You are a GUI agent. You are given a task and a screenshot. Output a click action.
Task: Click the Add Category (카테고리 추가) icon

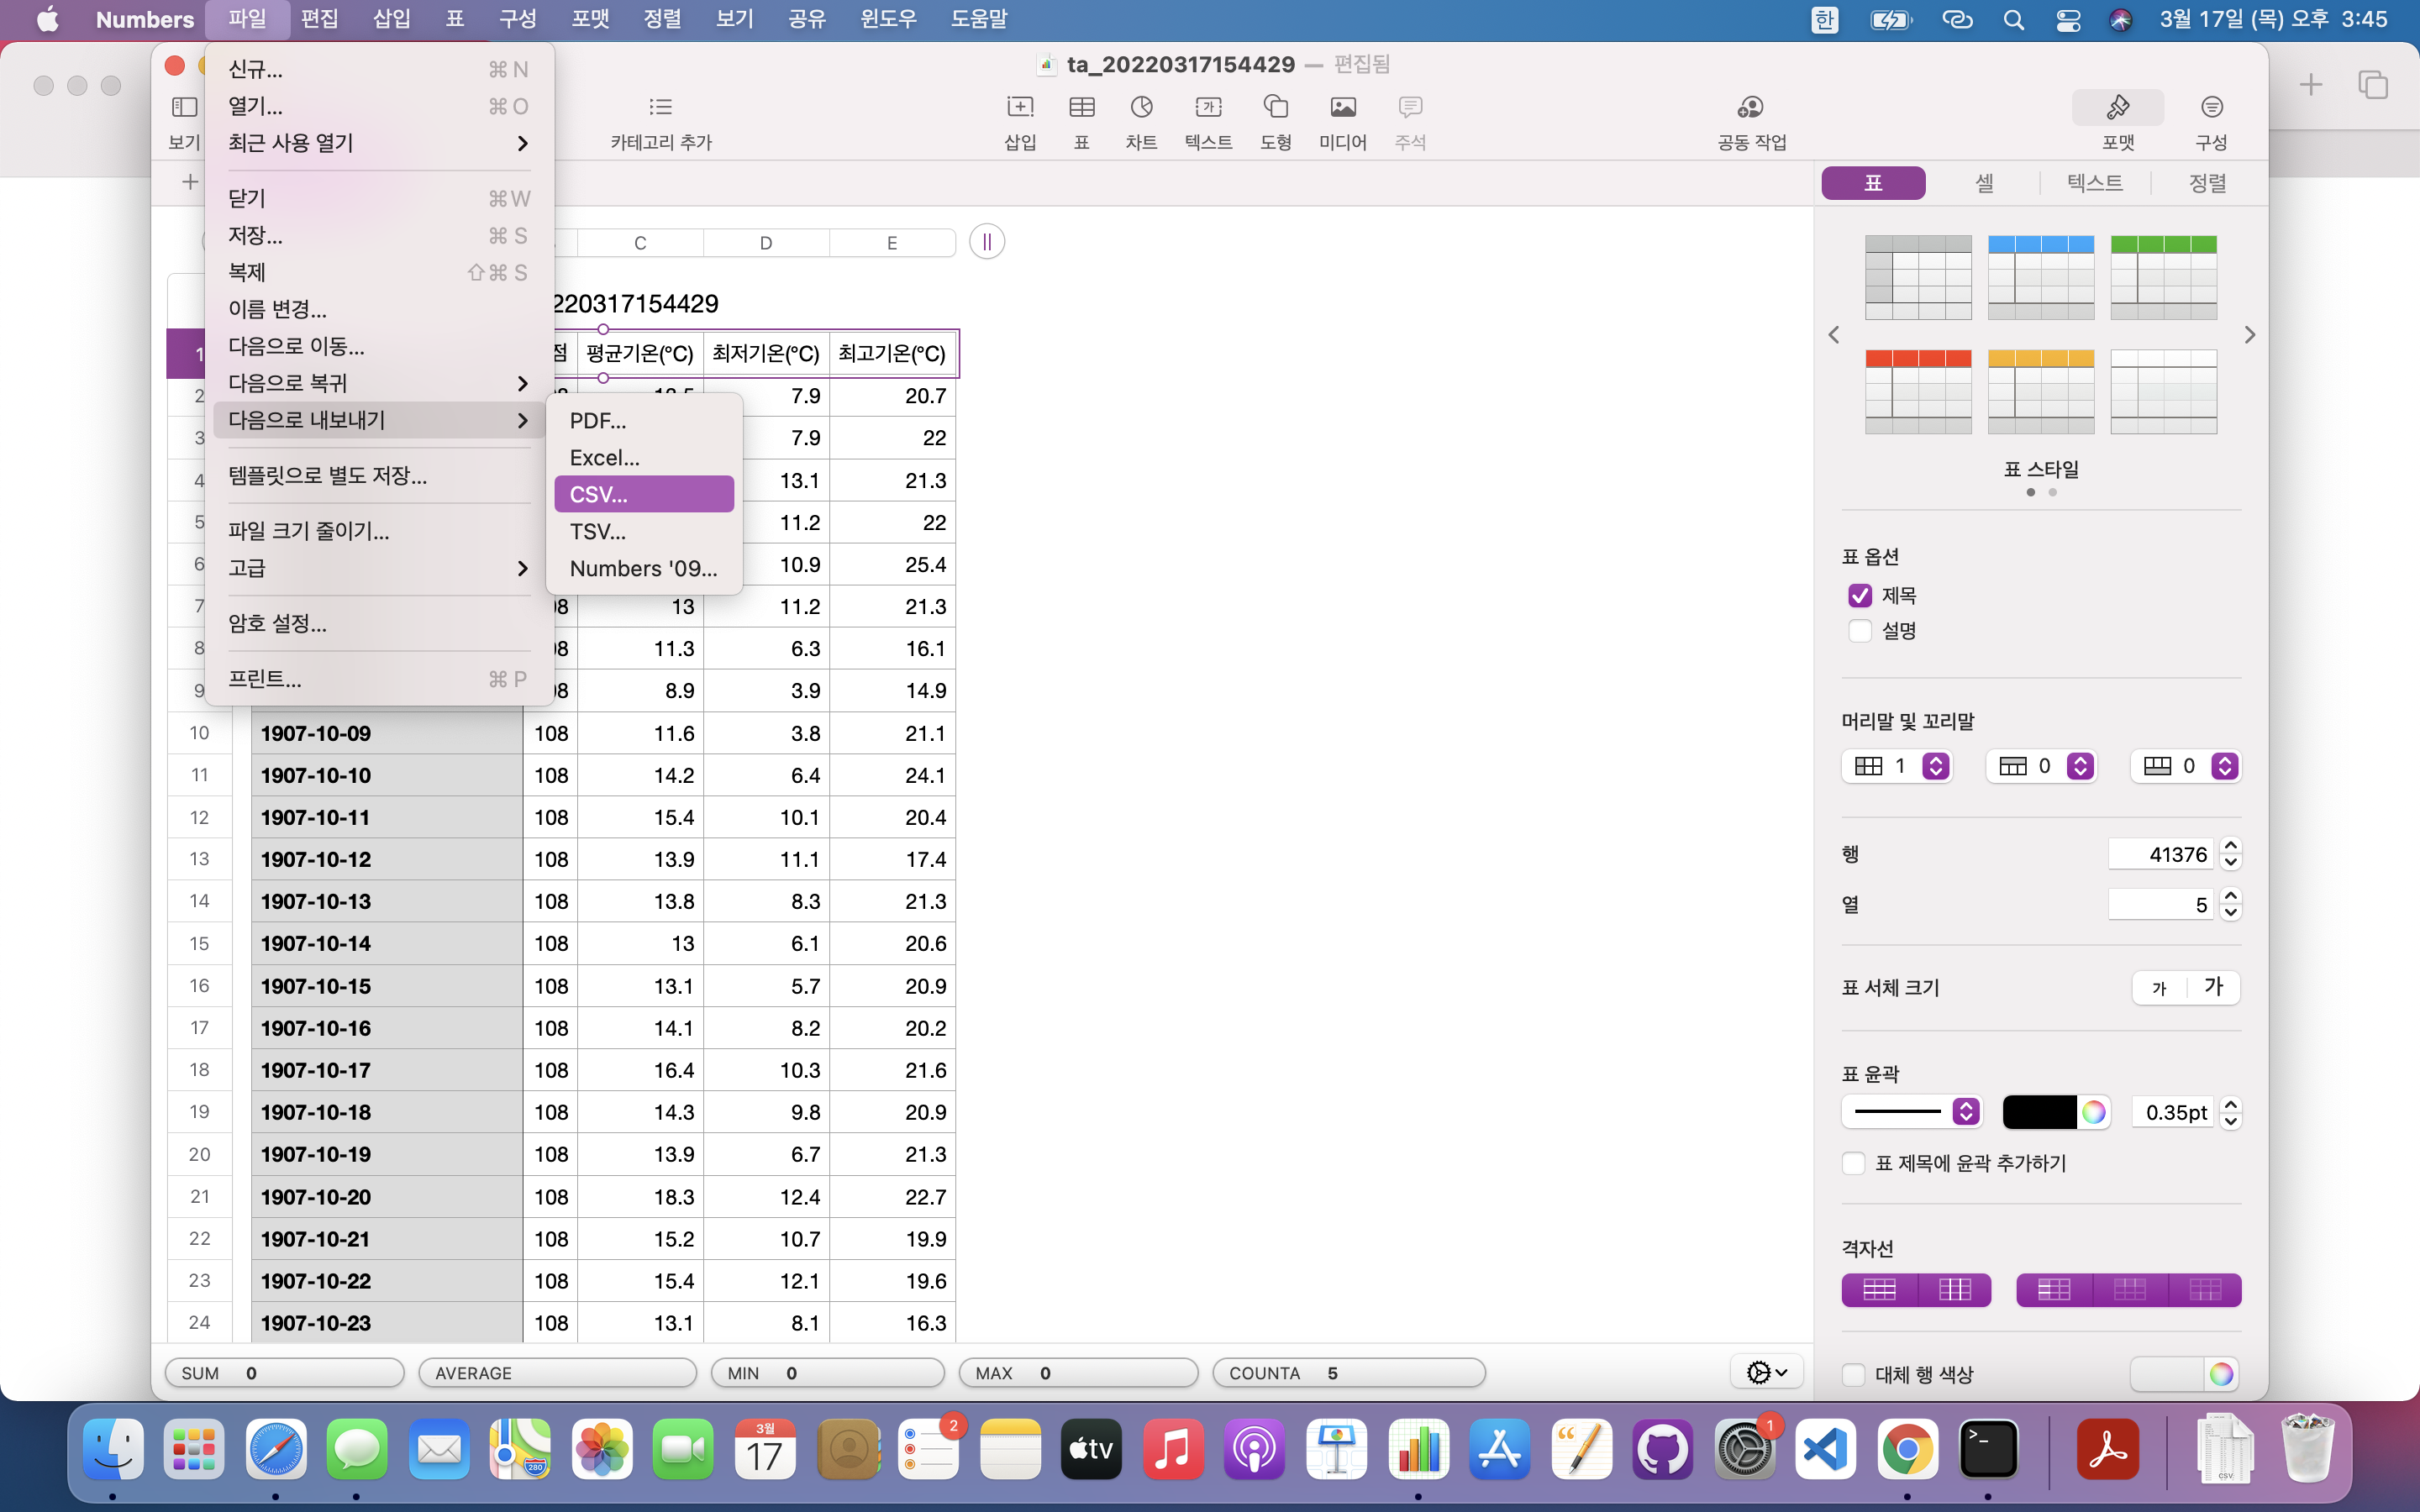[x=660, y=108]
